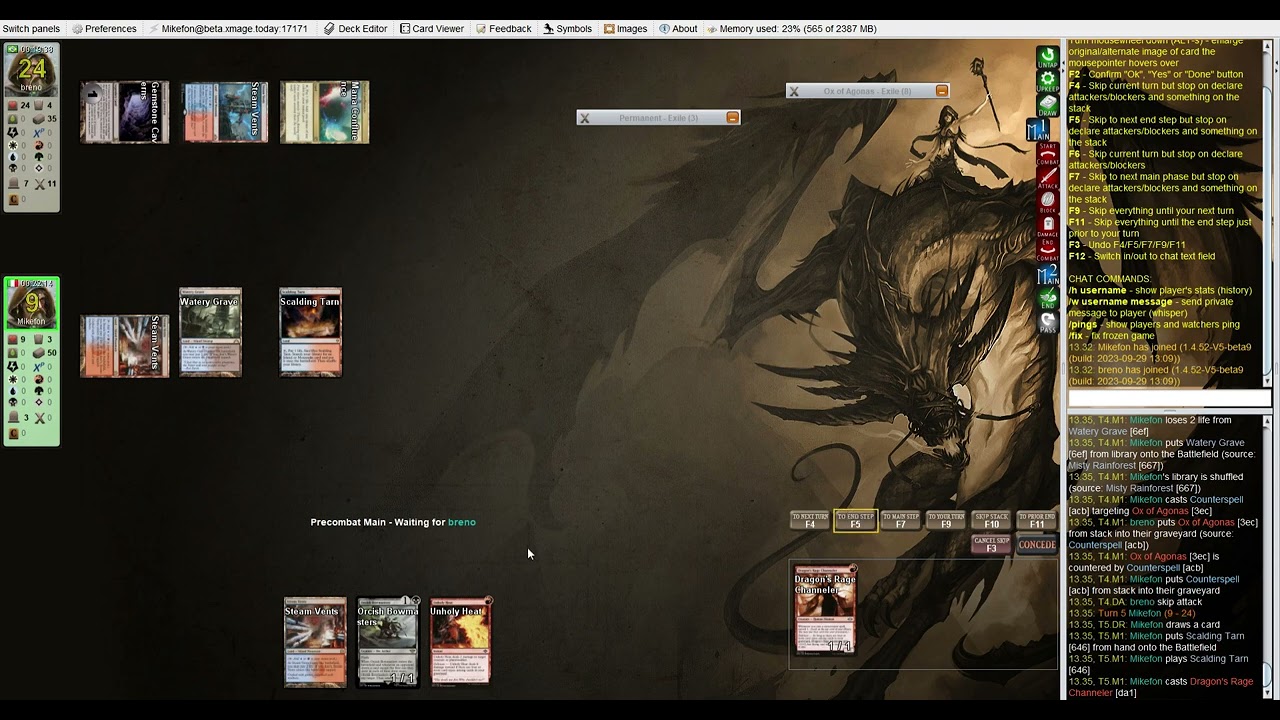Open the Card Viewer
Viewport: 1280px width, 720px height.
tap(432, 29)
